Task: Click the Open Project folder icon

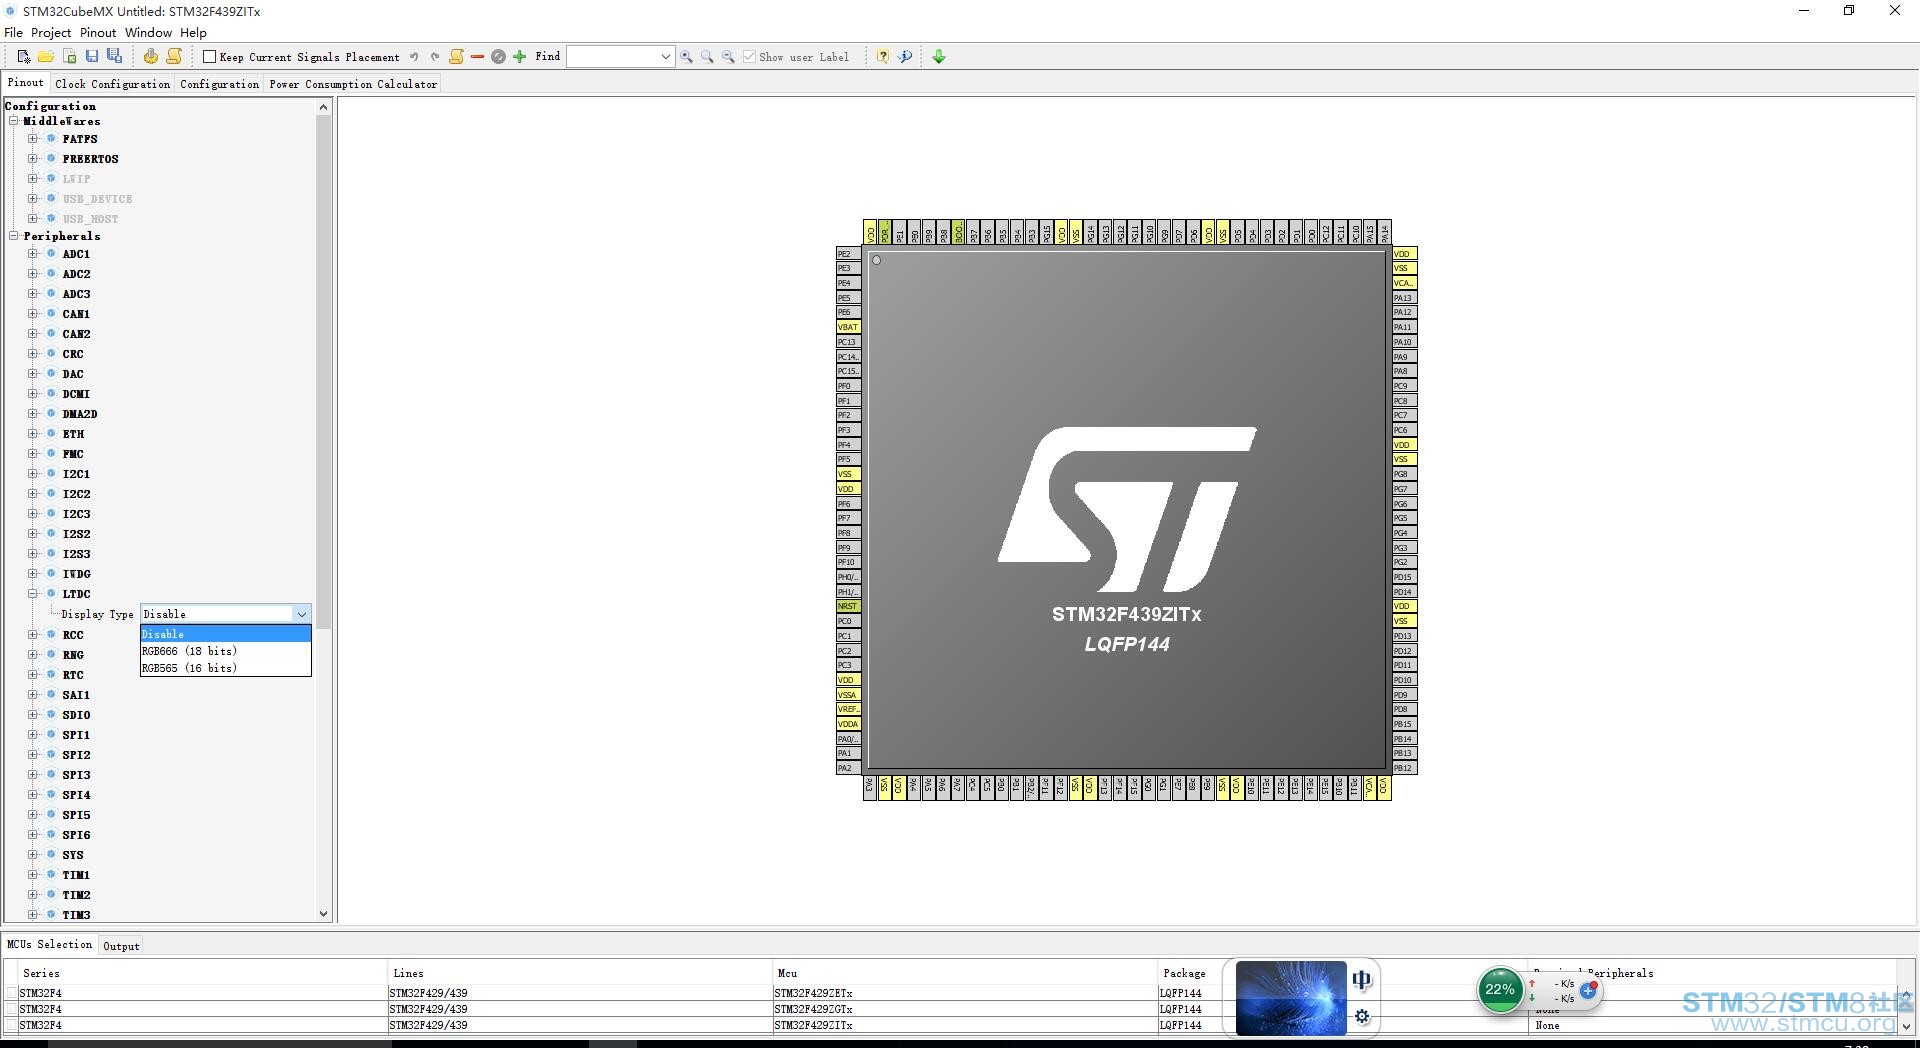Action: (x=46, y=57)
